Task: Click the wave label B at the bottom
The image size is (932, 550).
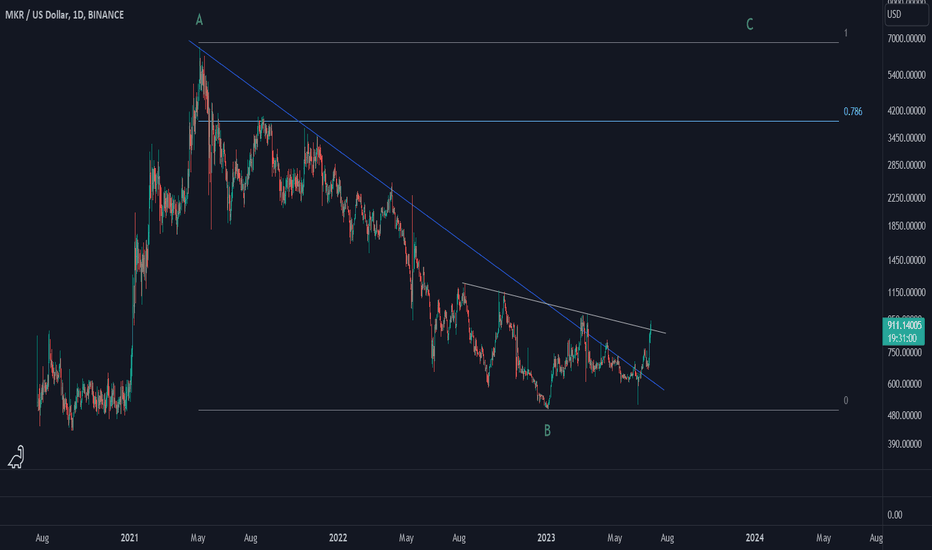Action: pyautogui.click(x=547, y=430)
